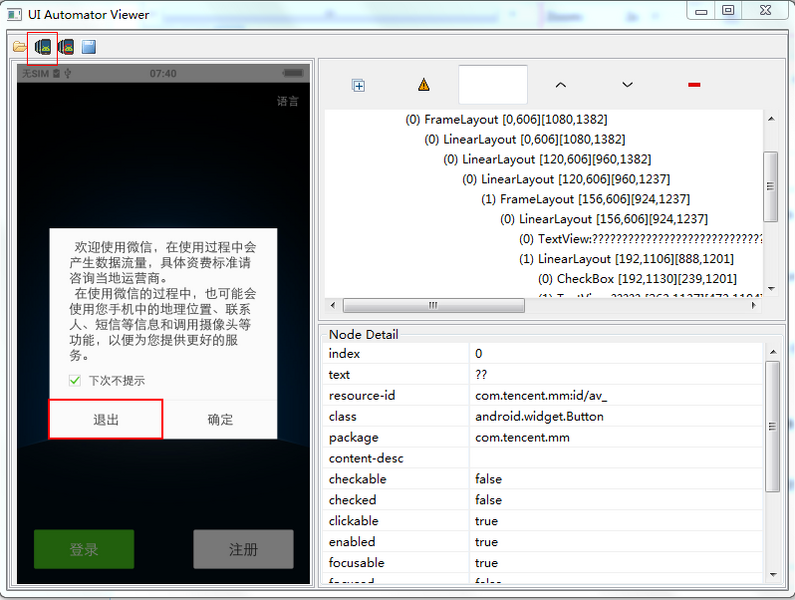This screenshot has width=795, height=600.
Task: Click the 确定 button in the dialog
Action: pos(220,419)
